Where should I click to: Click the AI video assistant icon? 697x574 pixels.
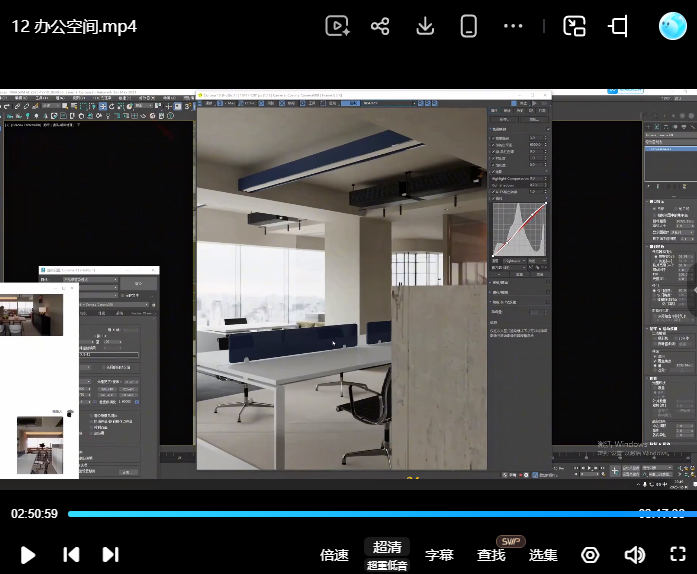[337, 26]
